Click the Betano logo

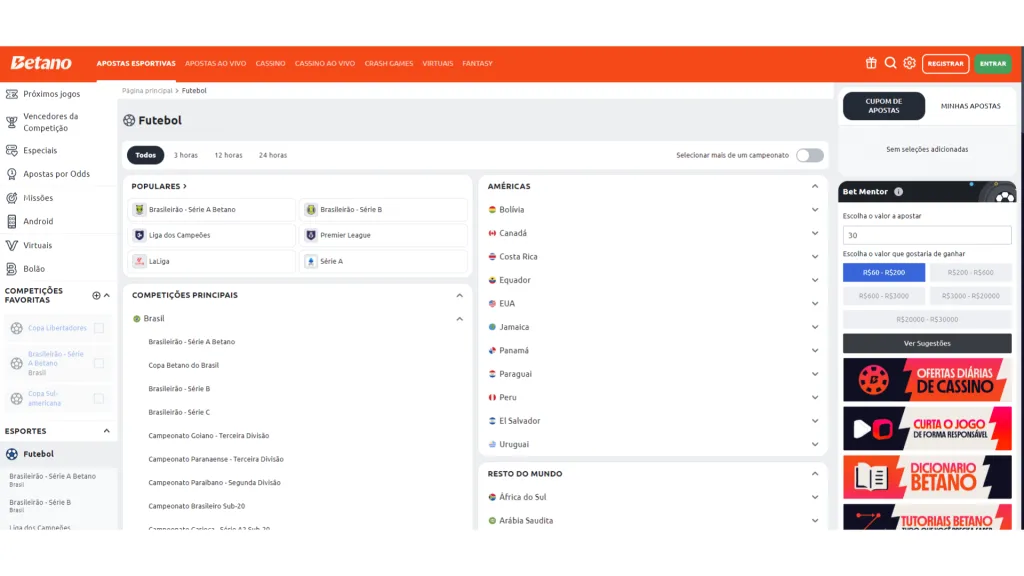(x=41, y=63)
